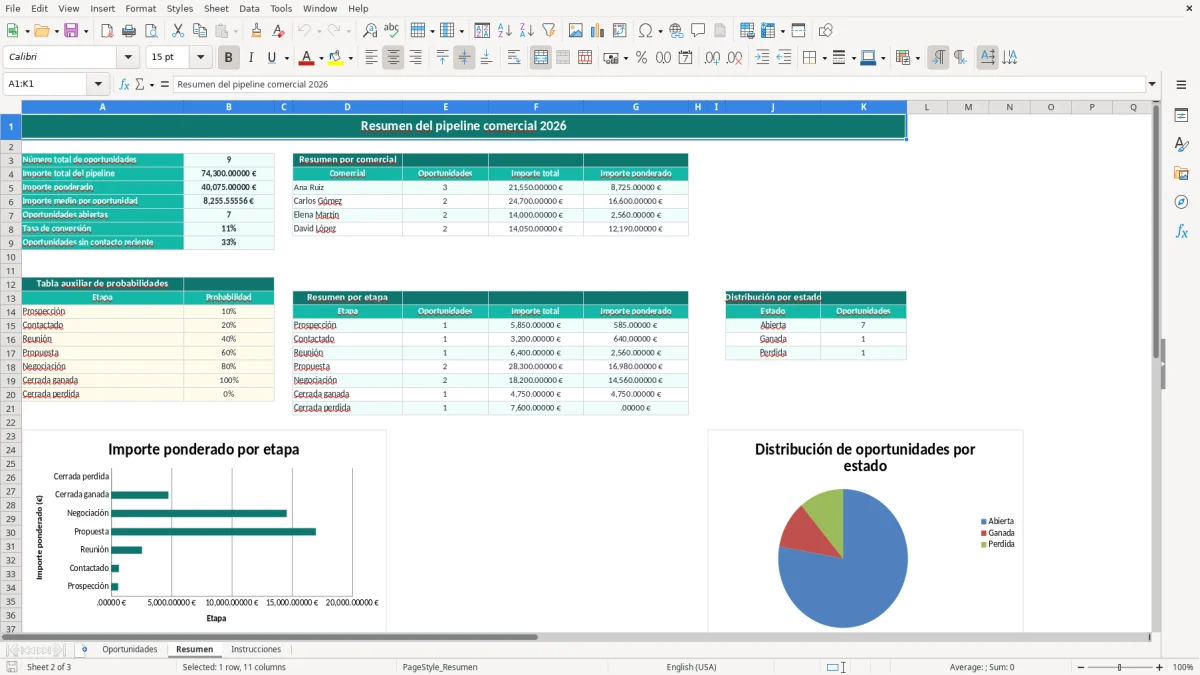1200x675 pixels.
Task: Expand the formula bar
Action: [1152, 84]
